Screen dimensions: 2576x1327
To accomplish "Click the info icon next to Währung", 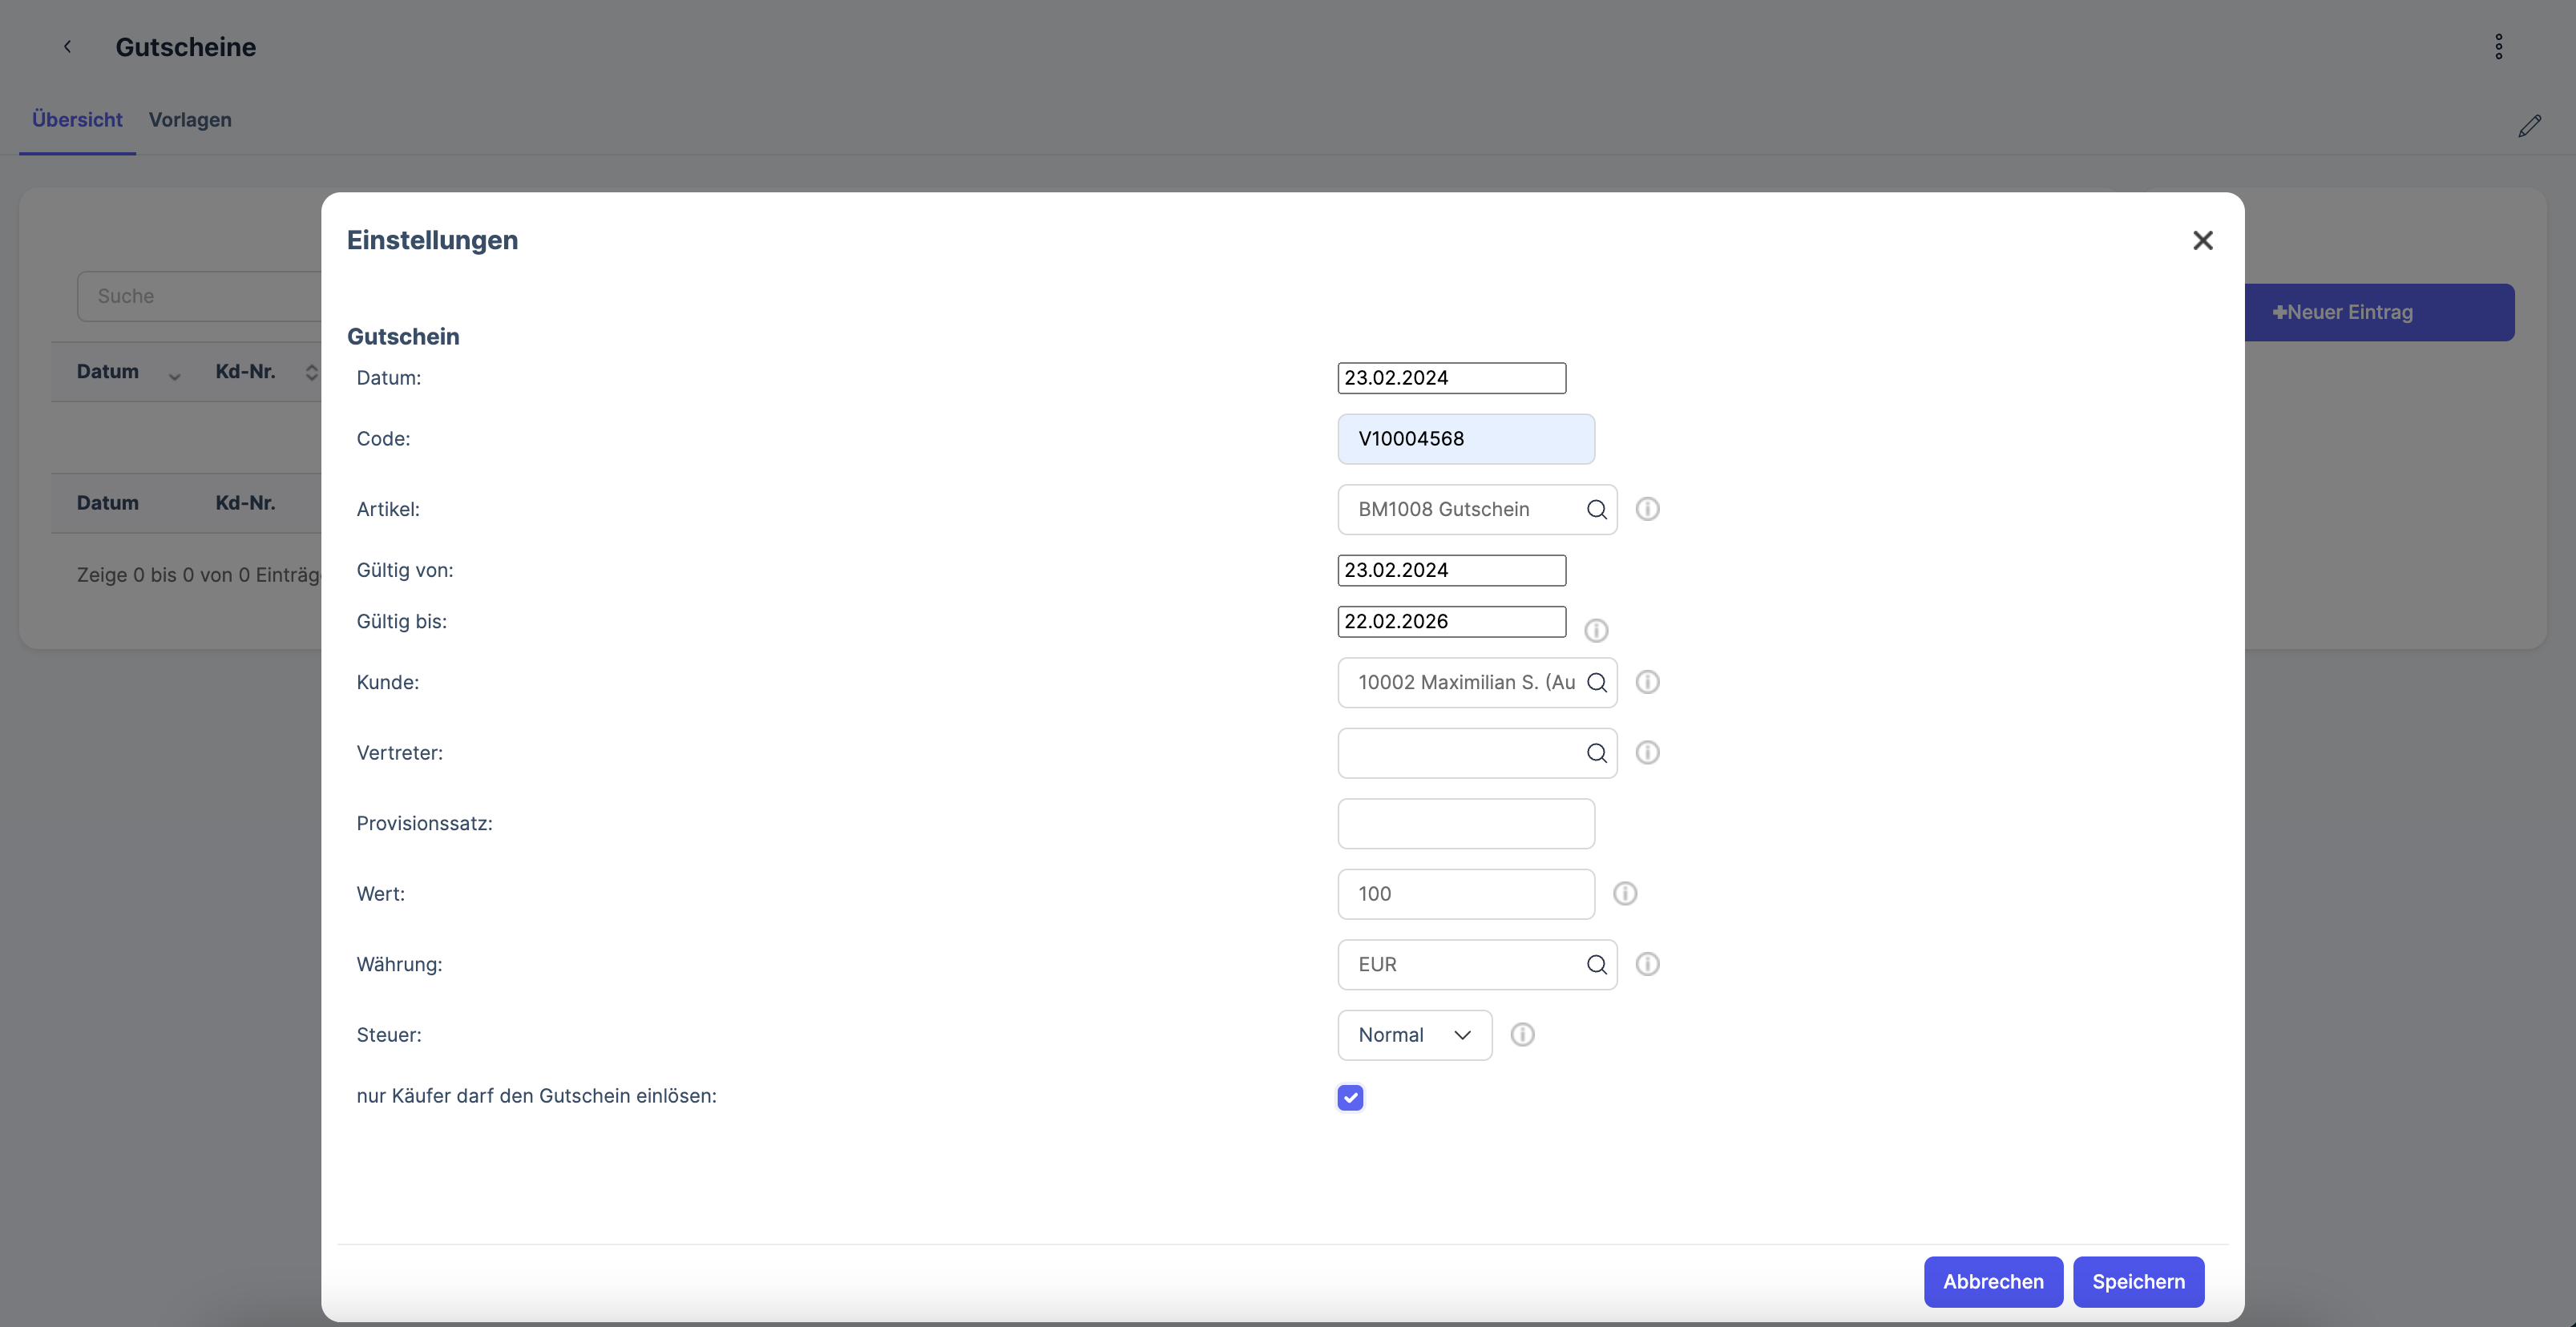I will click(x=1647, y=964).
